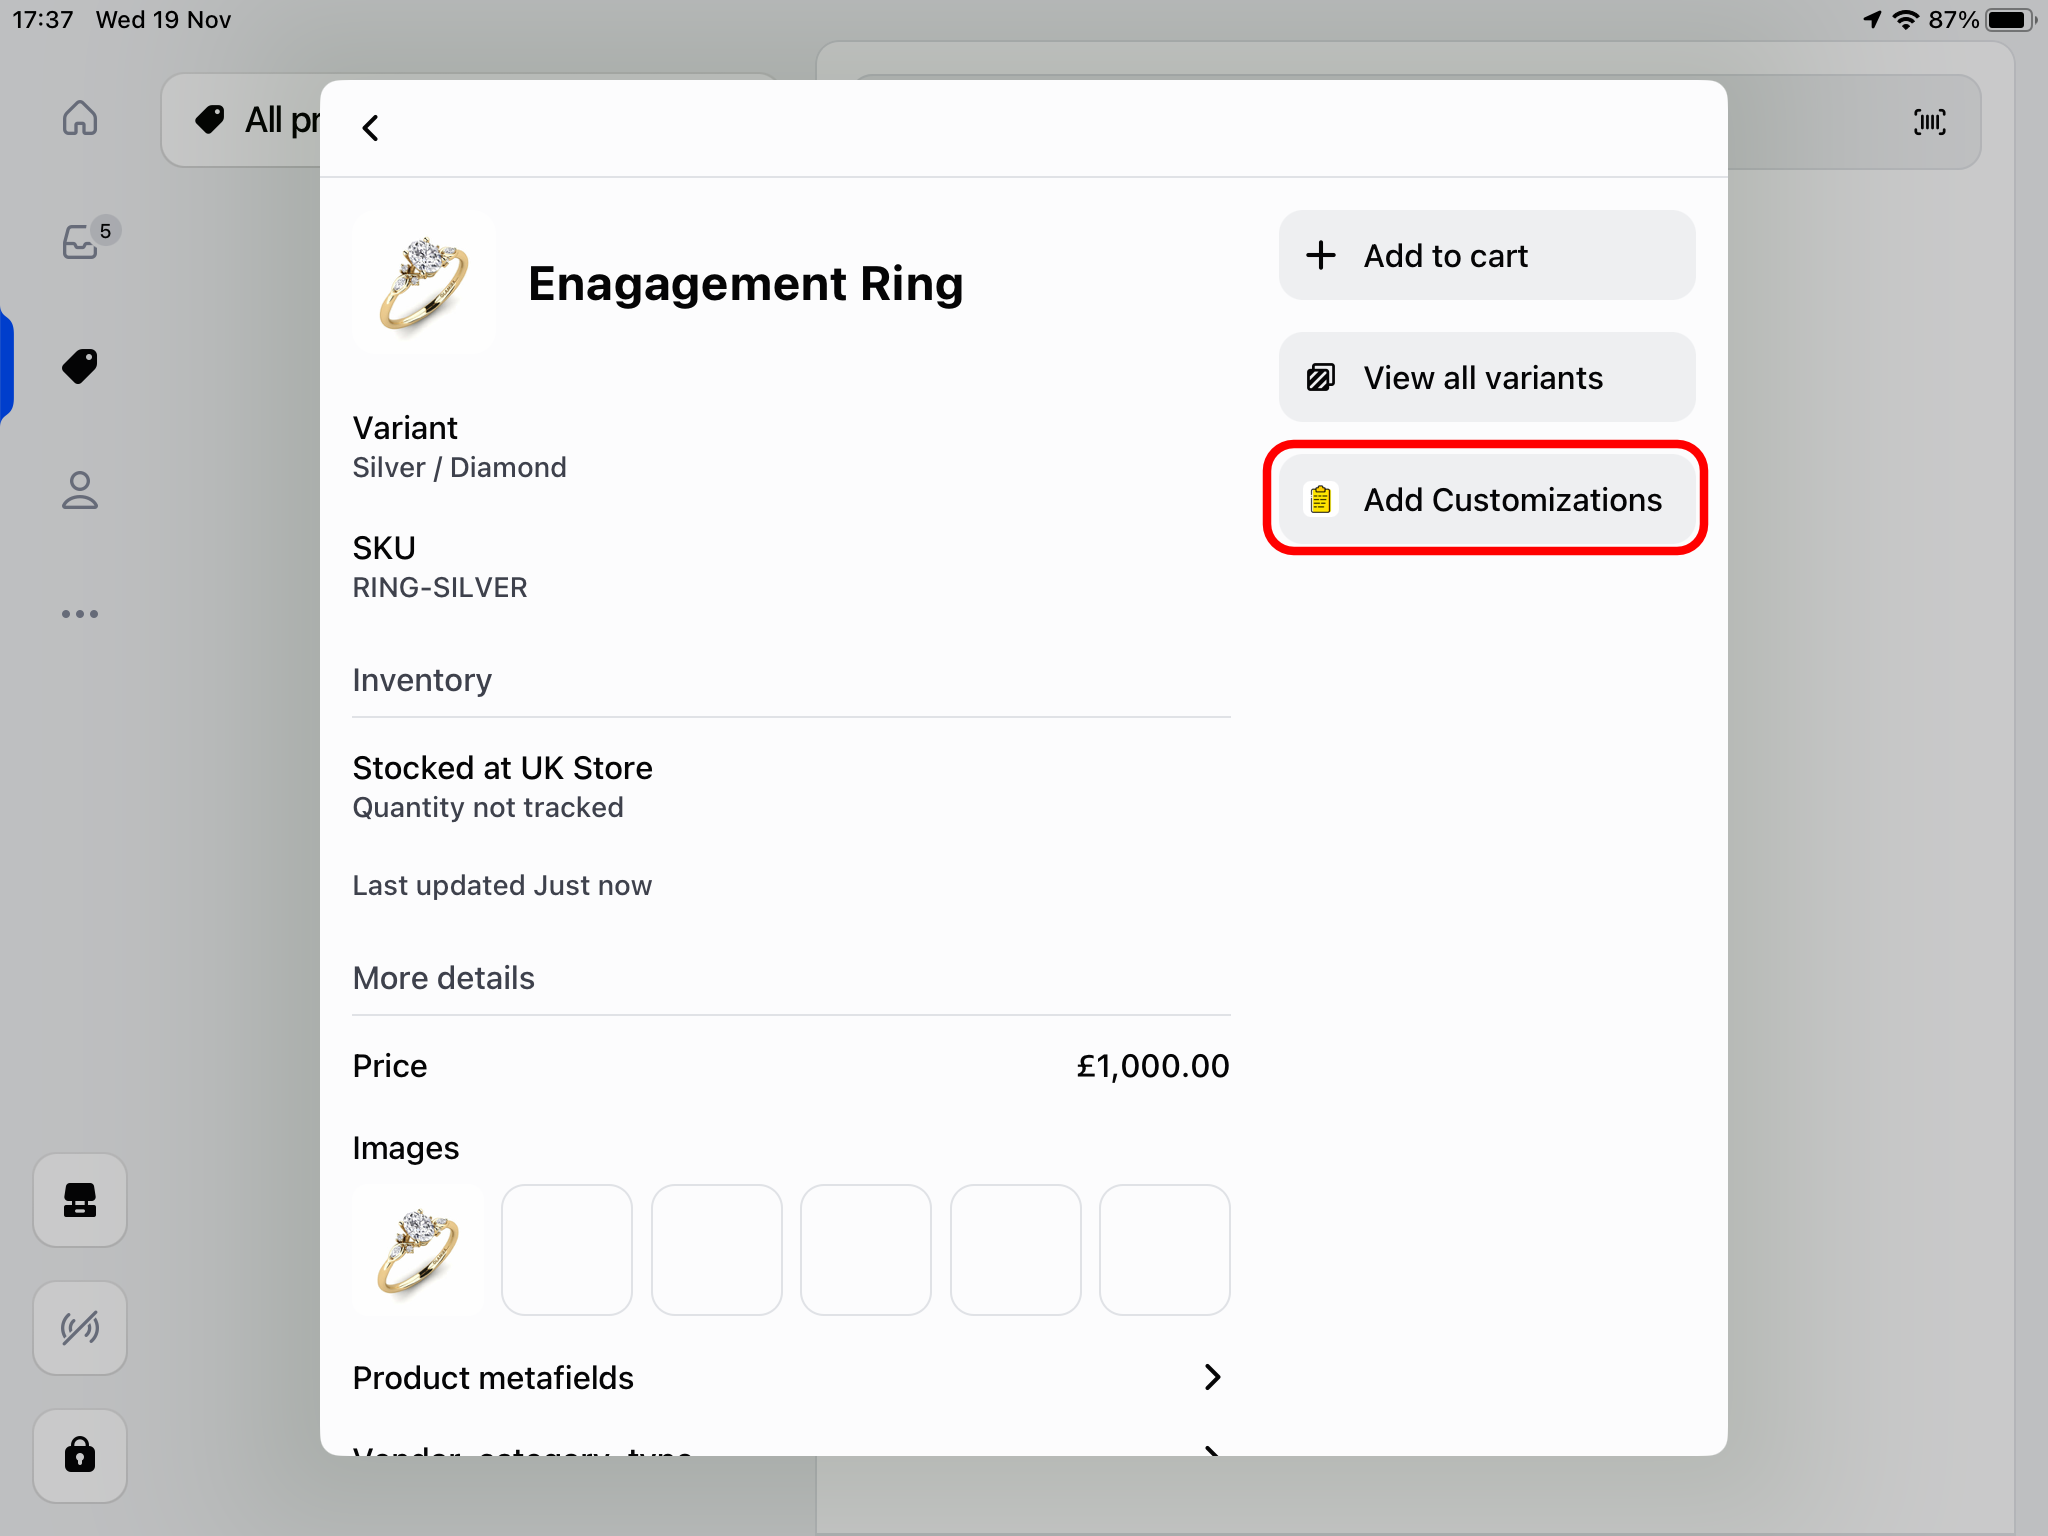Expand Product metafields
The height and width of the screenshot is (1536, 2048).
(x=790, y=1377)
